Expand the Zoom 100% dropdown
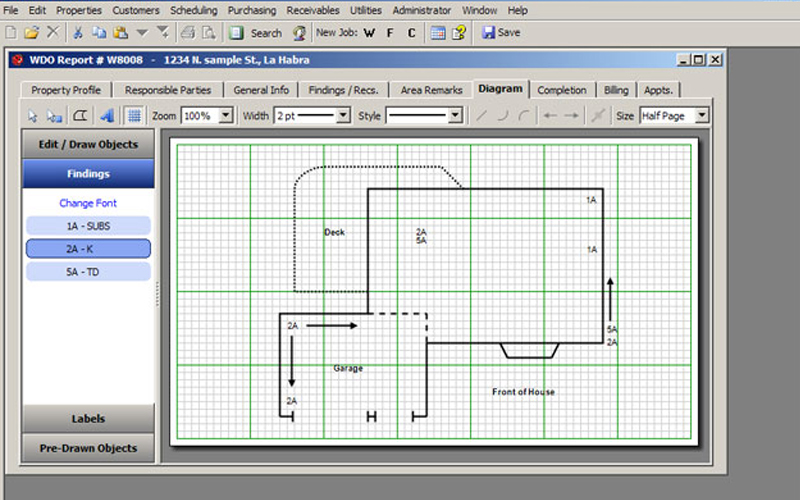 click(226, 116)
